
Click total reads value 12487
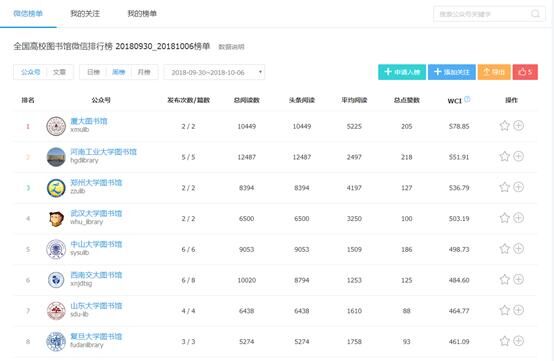(x=247, y=157)
